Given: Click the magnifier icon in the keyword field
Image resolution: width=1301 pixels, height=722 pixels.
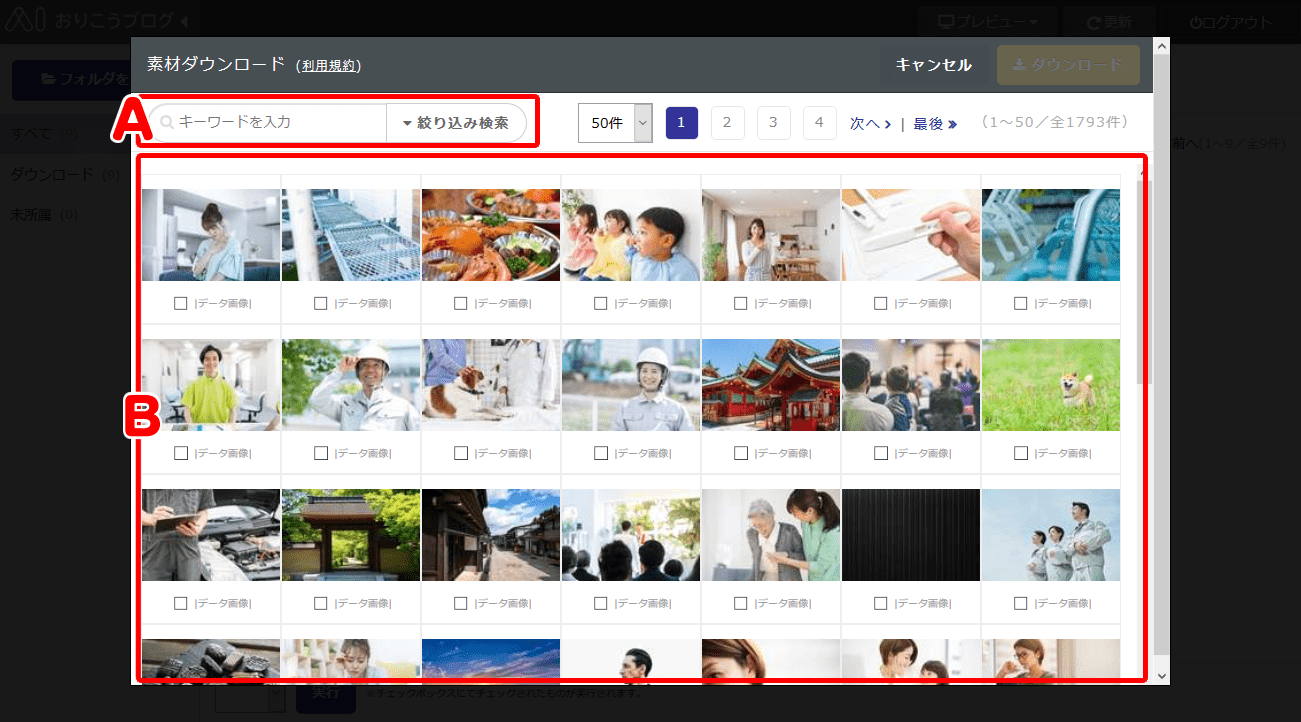Looking at the screenshot, I should pyautogui.click(x=167, y=122).
